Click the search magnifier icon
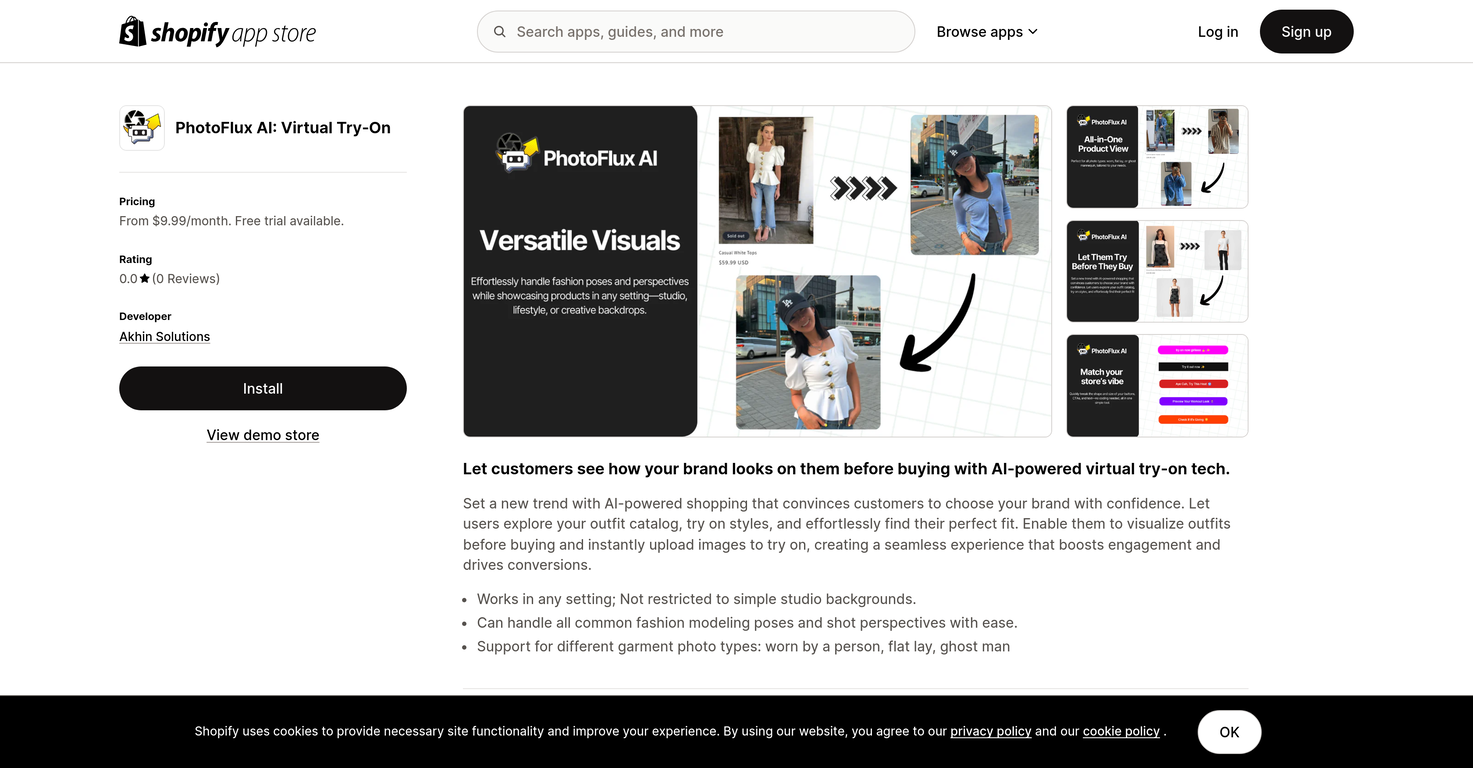This screenshot has height=768, width=1473. pos(500,32)
